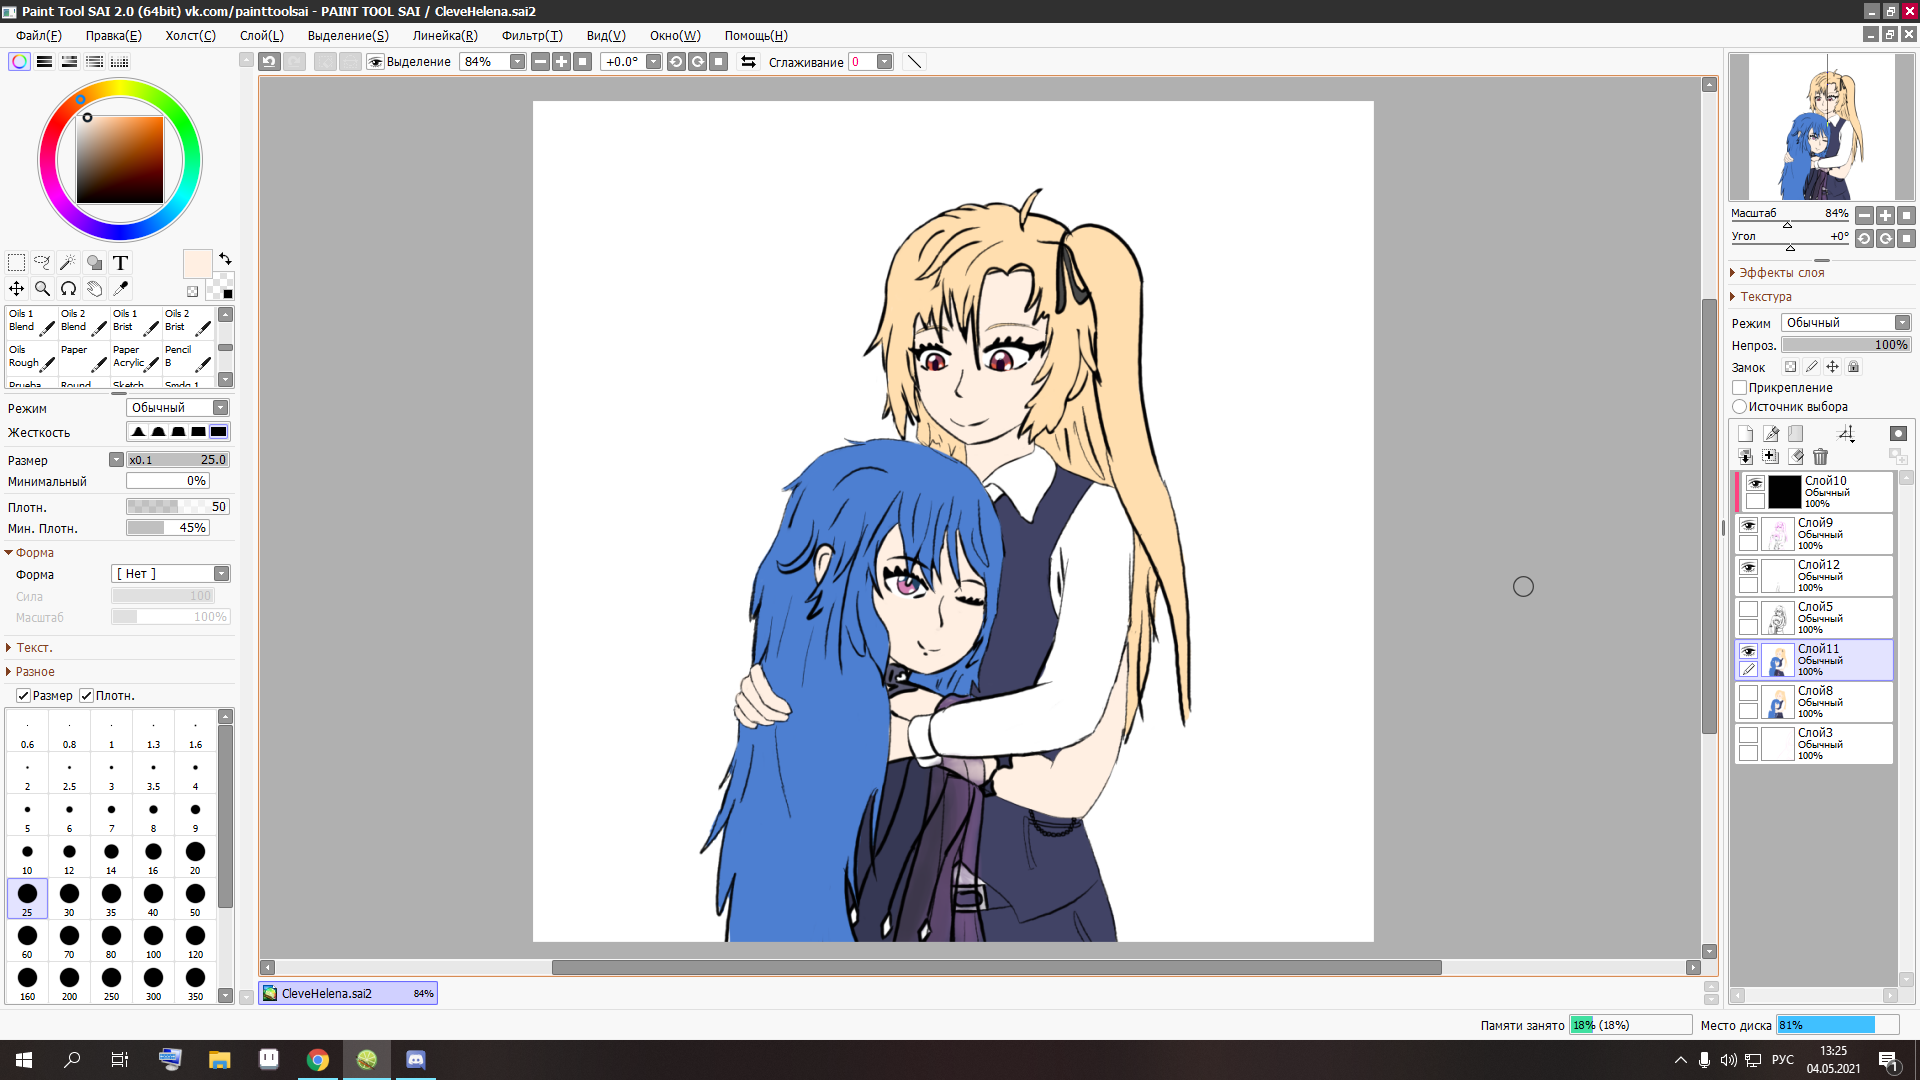
Task: Select the Rotate view tool
Action: pyautogui.click(x=68, y=288)
